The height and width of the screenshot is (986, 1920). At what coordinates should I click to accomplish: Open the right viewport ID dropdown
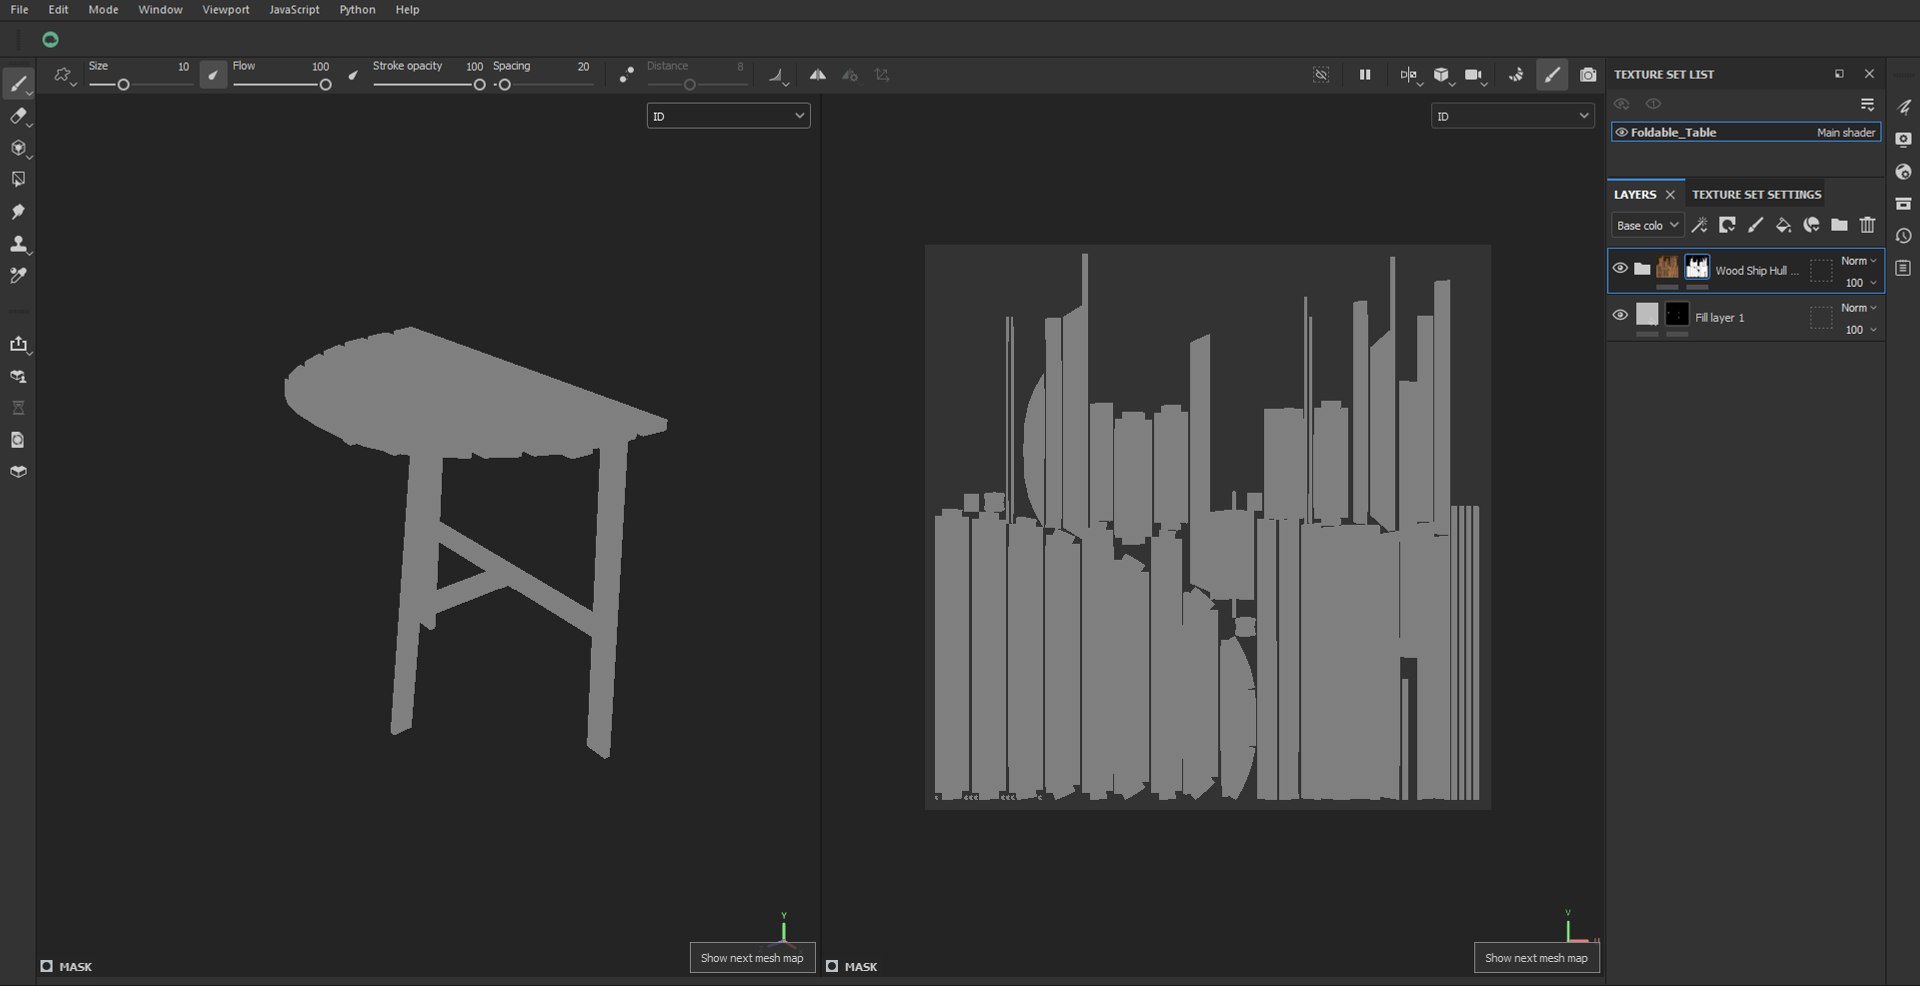[x=1512, y=116]
